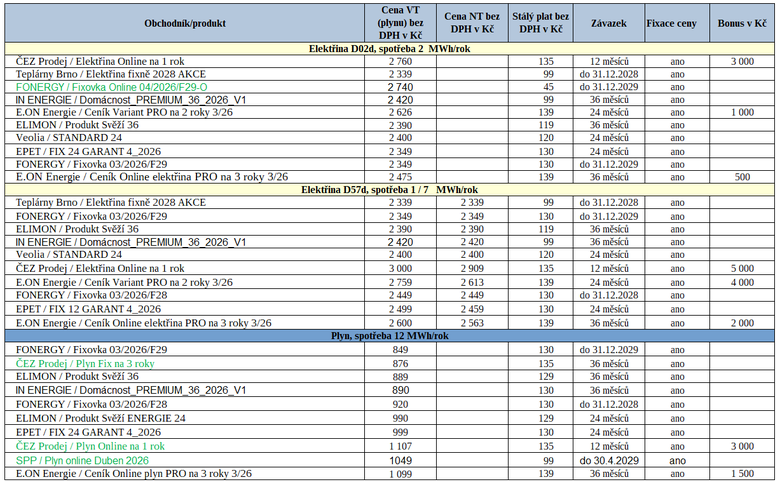Screen dimensions: 780x482
Task: Click the Cena NT bez DPH column header
Action: 472,23
